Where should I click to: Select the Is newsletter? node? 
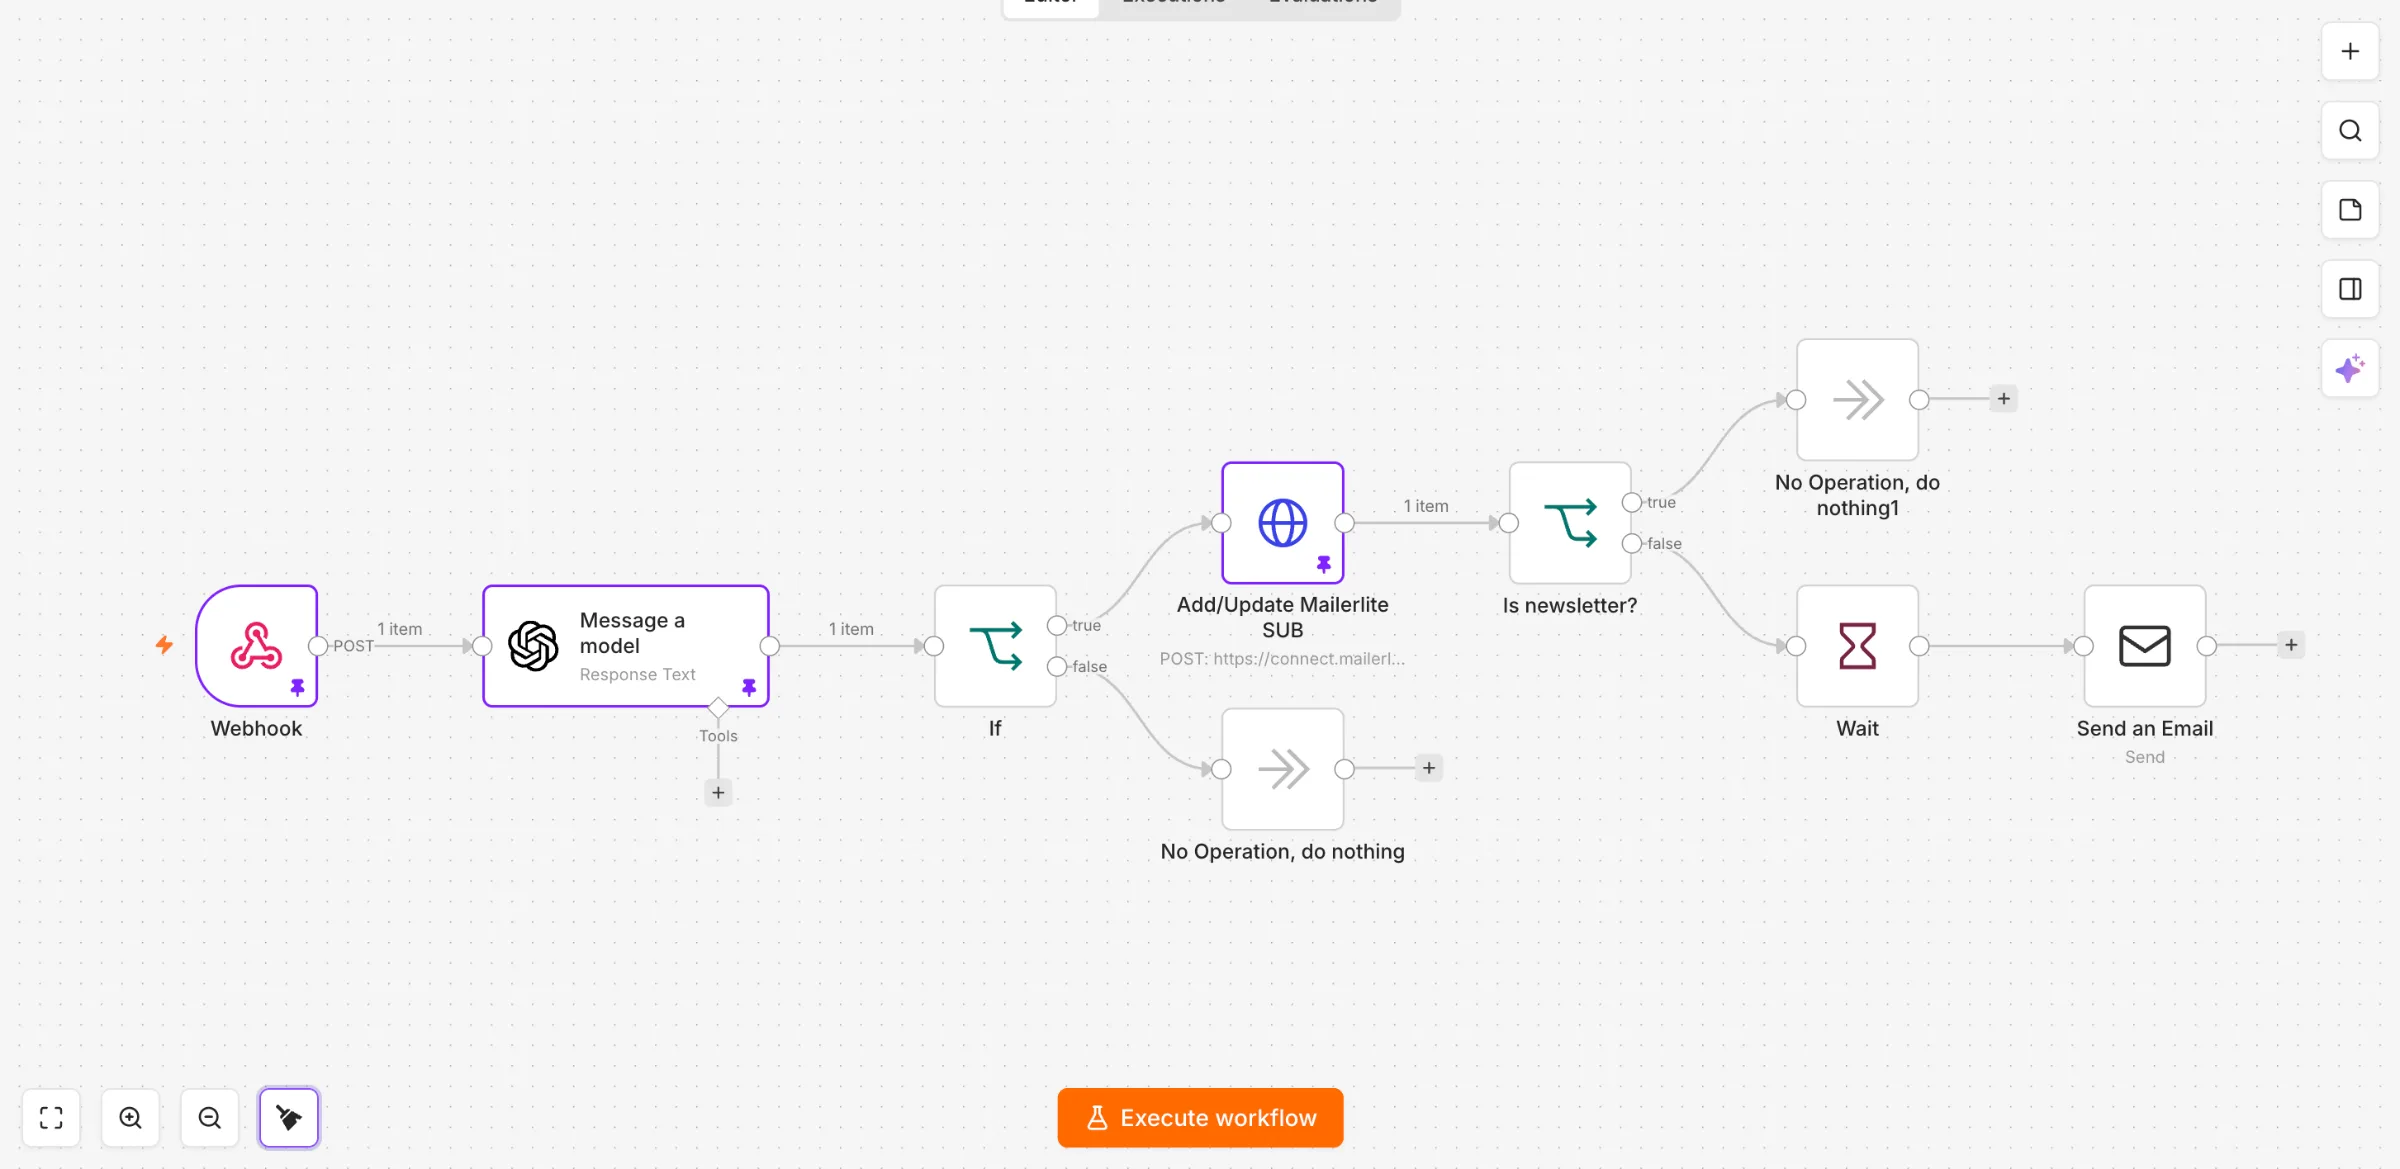[1570, 523]
